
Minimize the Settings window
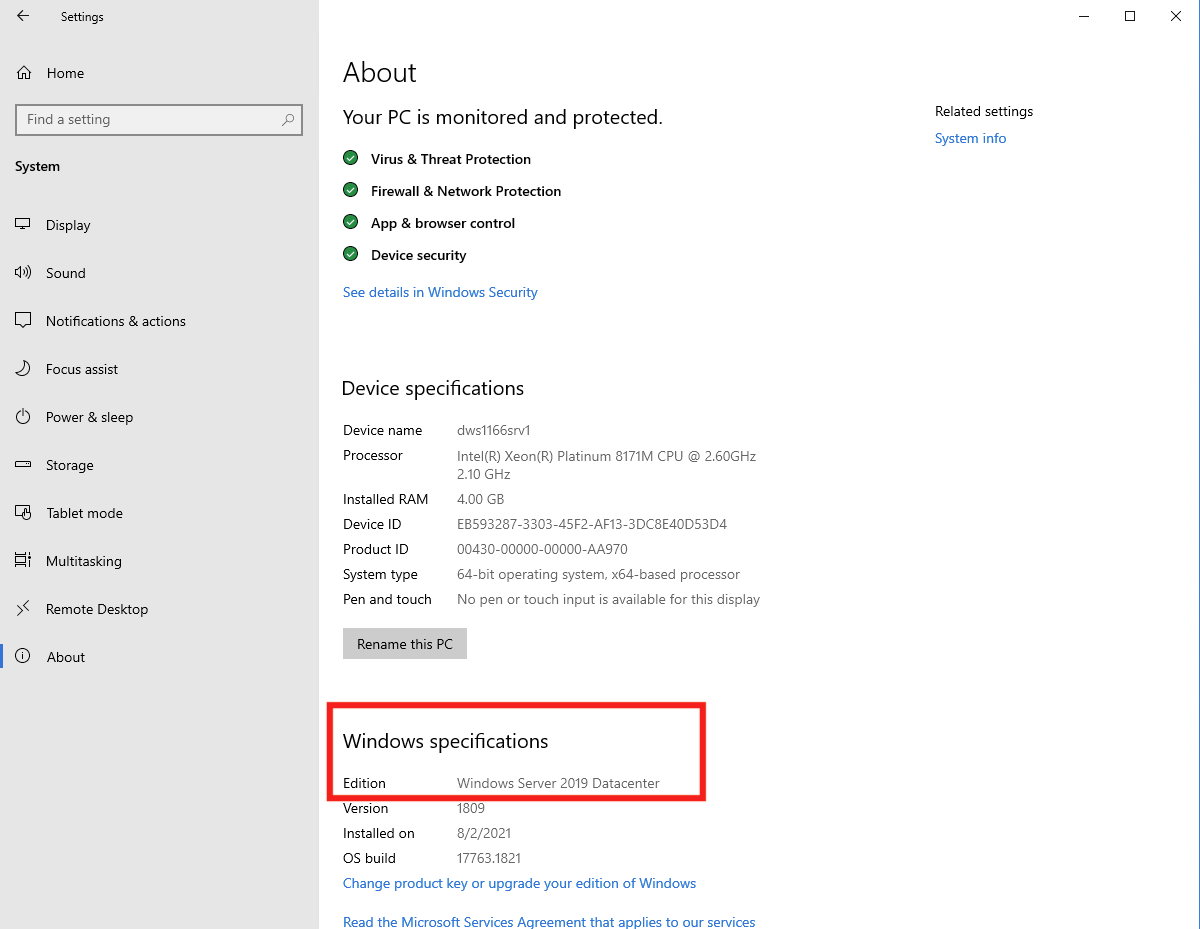pos(1083,16)
